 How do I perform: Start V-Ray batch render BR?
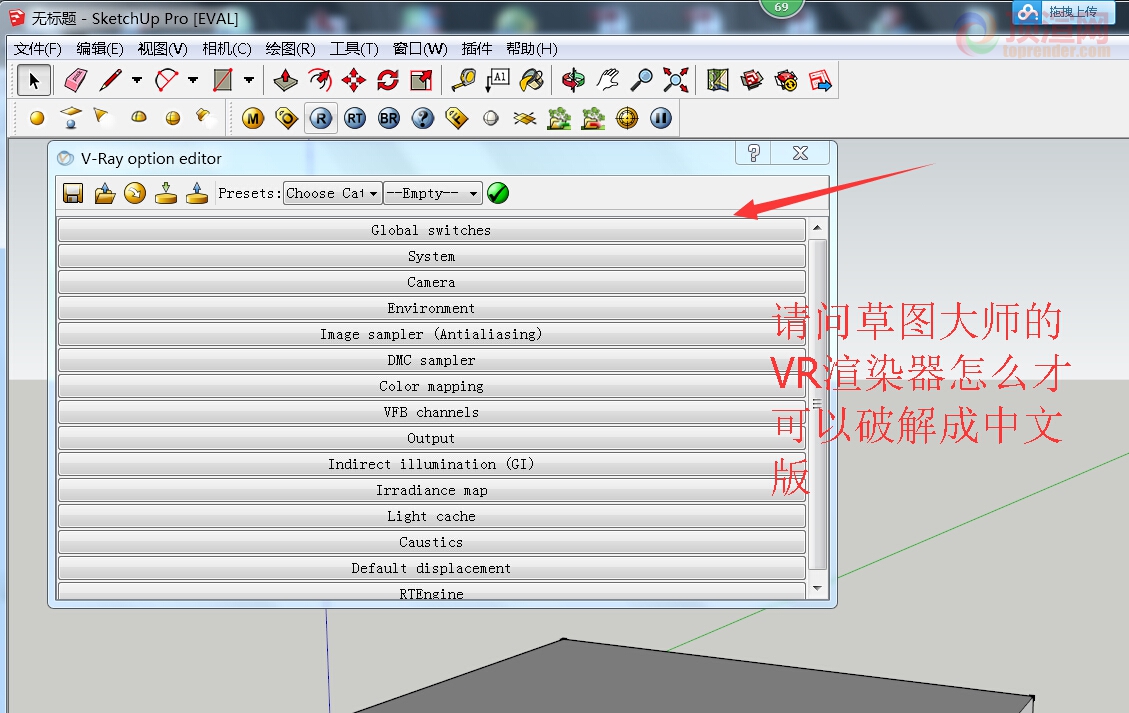click(x=389, y=118)
